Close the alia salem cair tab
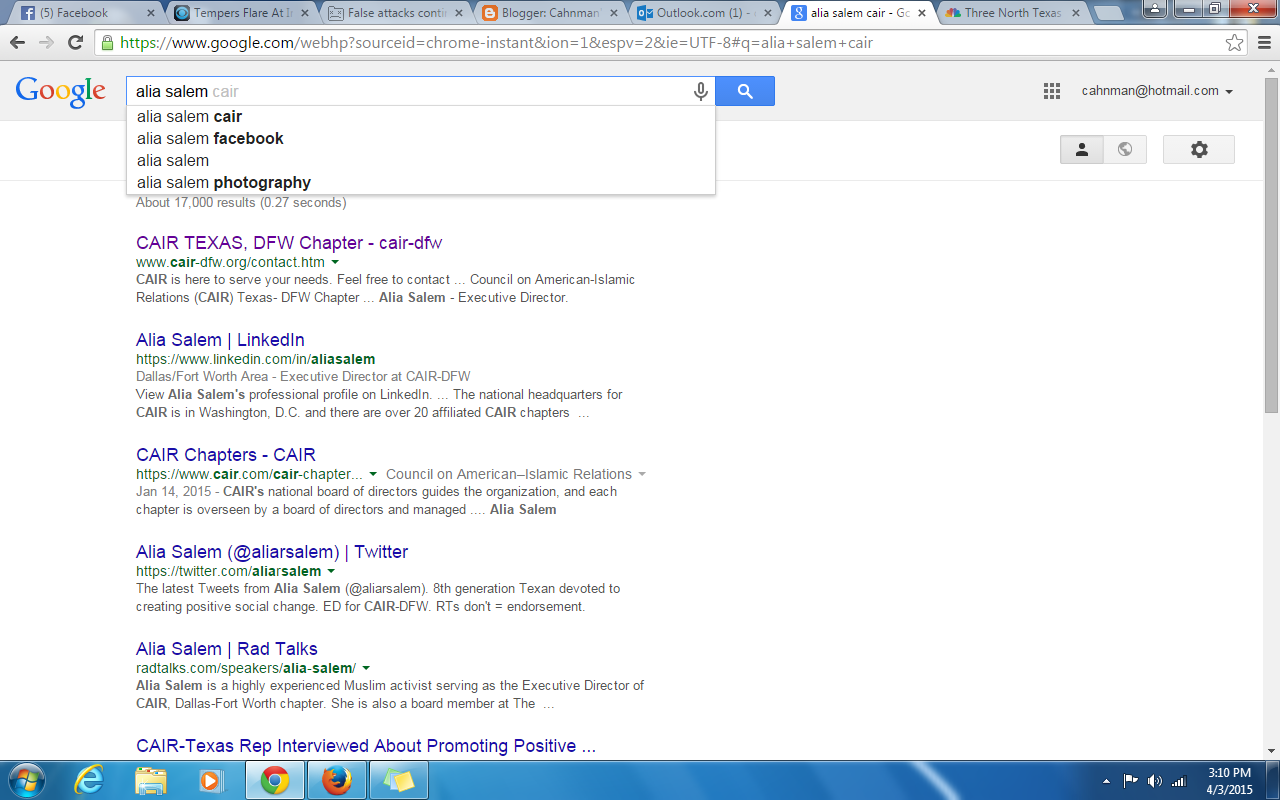Image resolution: width=1280 pixels, height=800 pixels. (921, 13)
